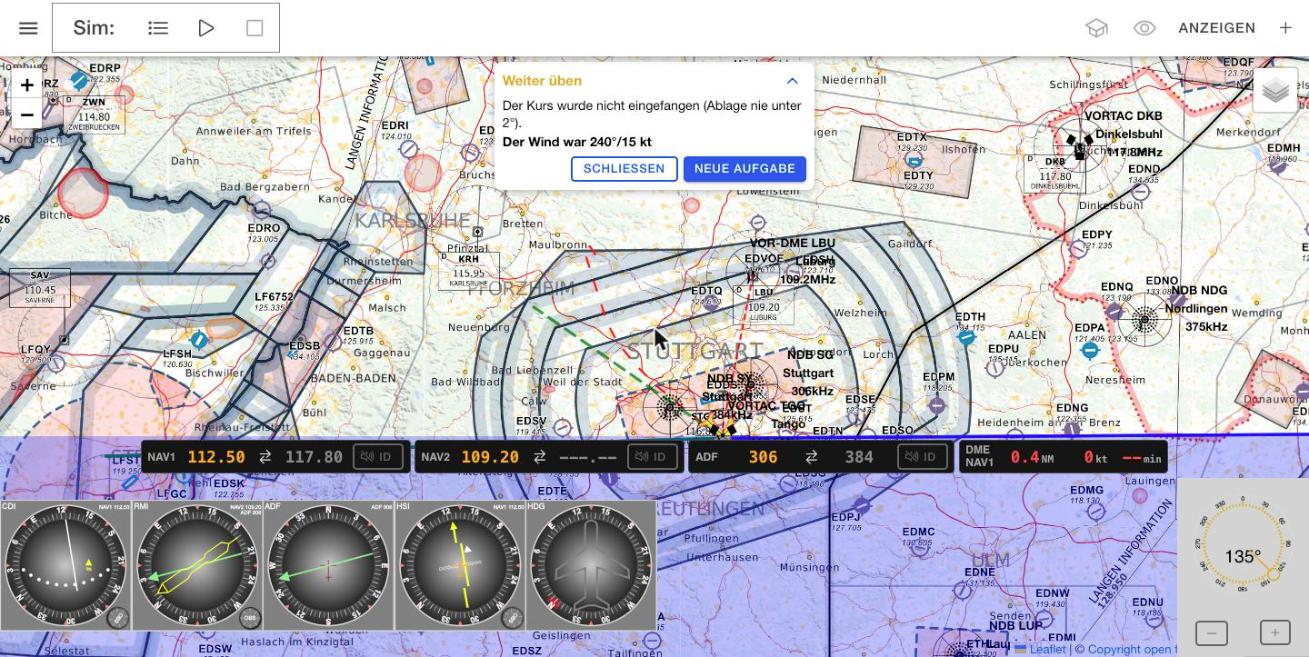
Task: Click the HSI instrument OBS knob
Action: point(513,617)
